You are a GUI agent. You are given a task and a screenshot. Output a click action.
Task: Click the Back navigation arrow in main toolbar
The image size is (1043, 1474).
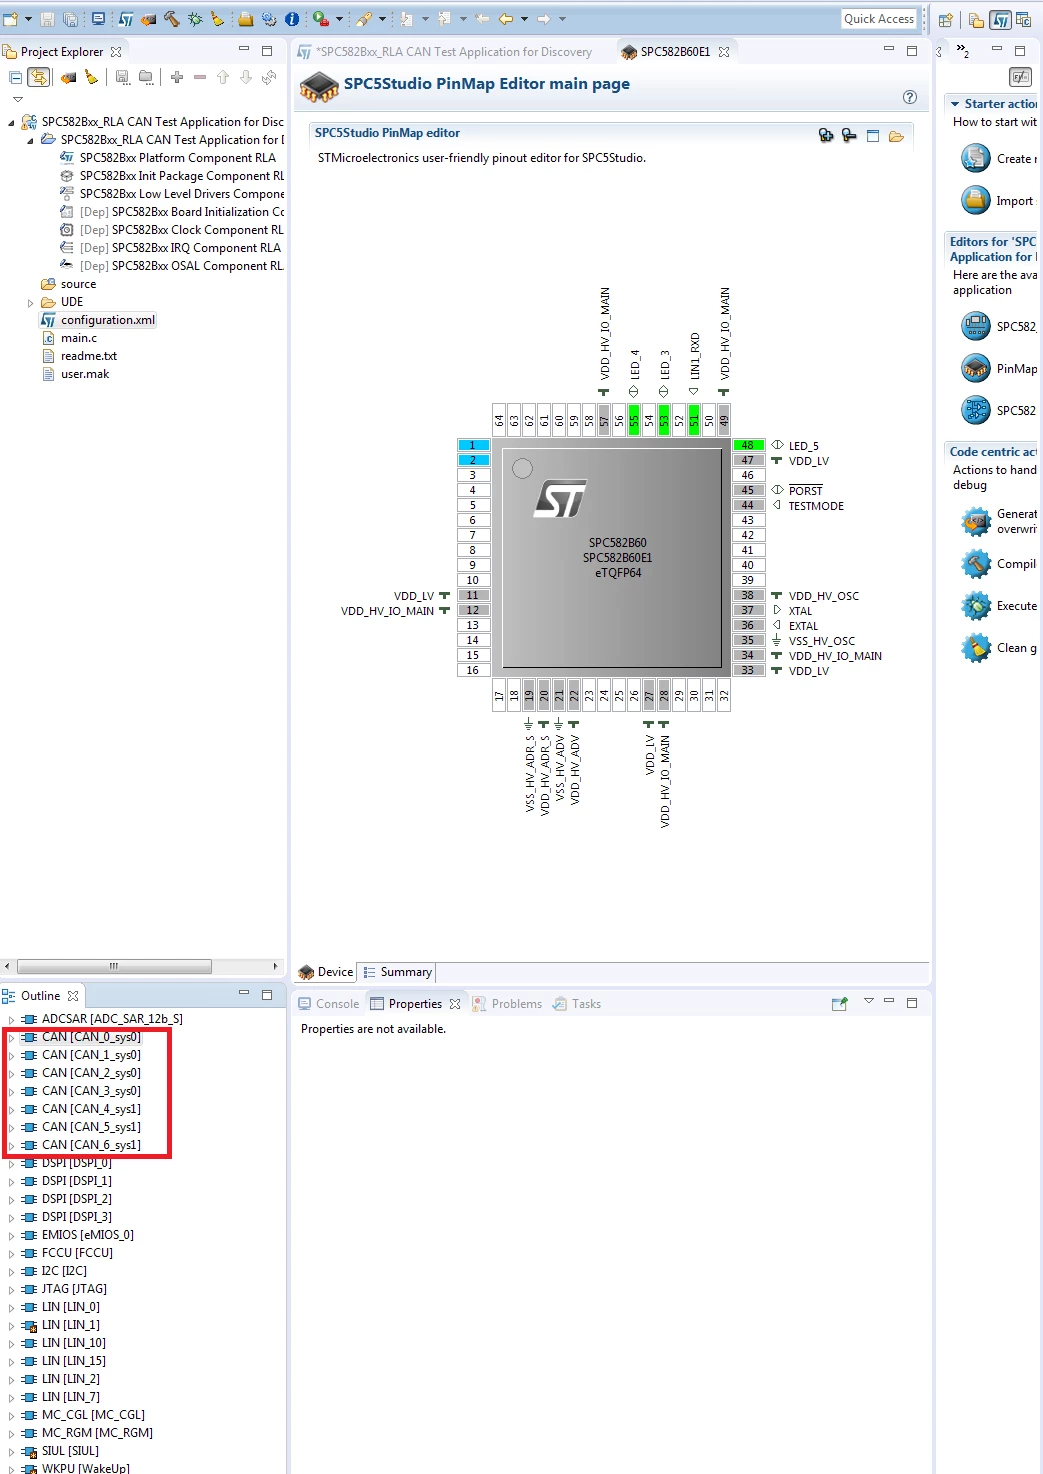[x=506, y=19]
